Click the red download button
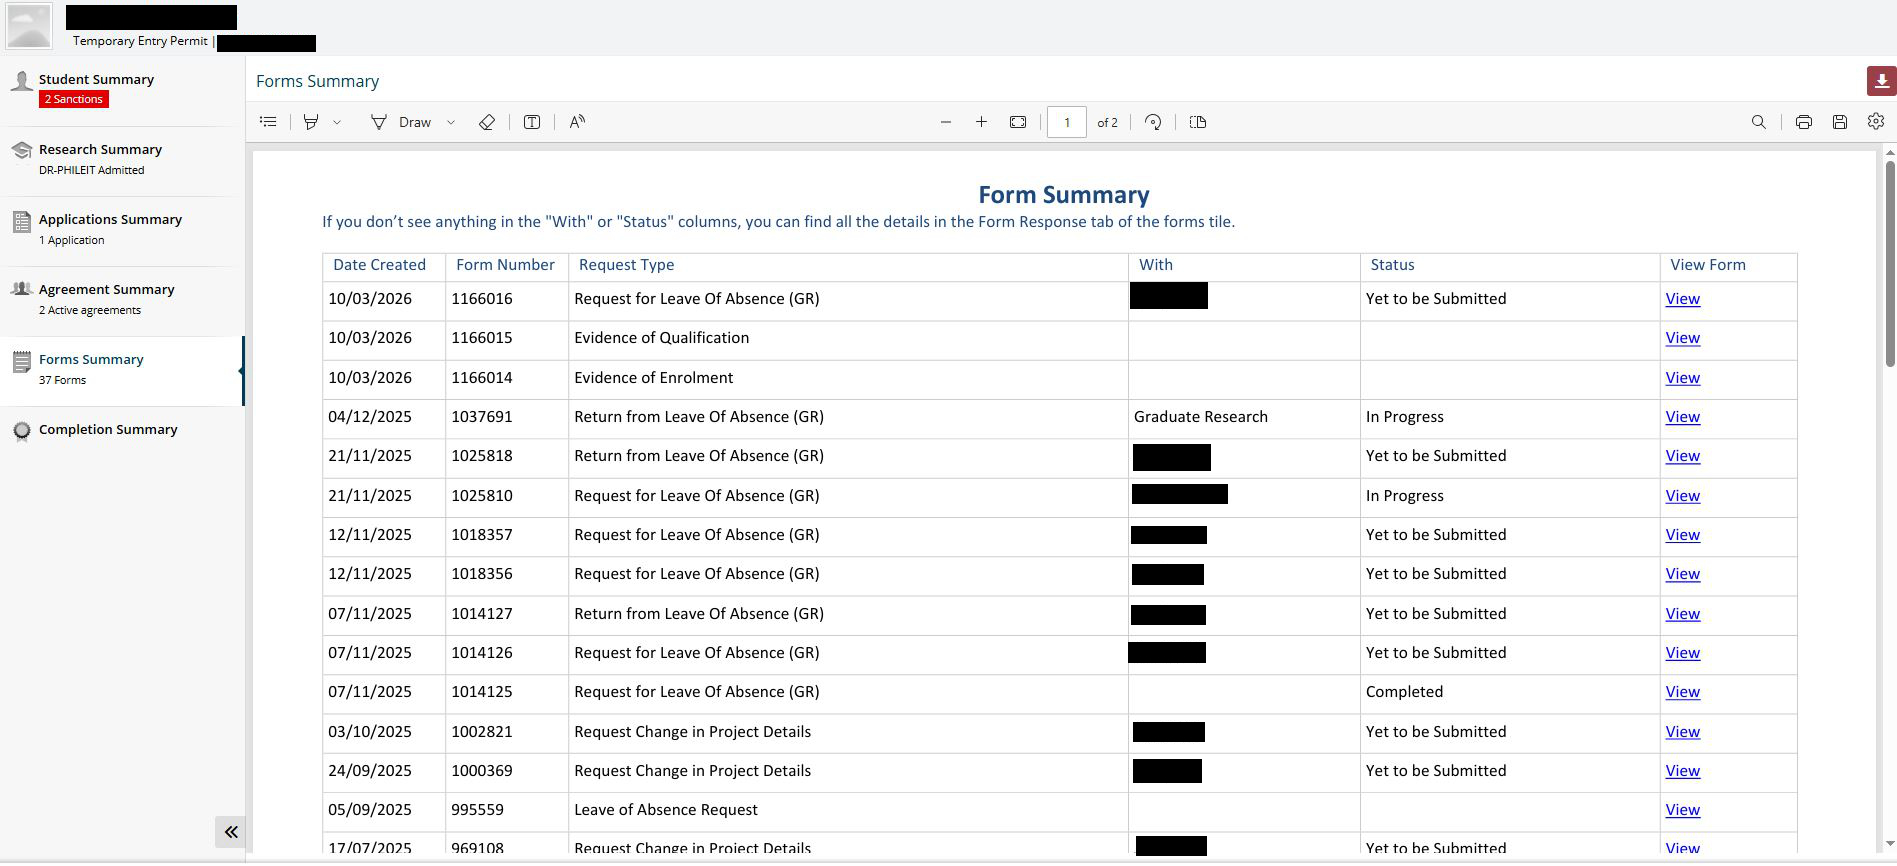Screen dimensions: 1897x866 (1881, 81)
